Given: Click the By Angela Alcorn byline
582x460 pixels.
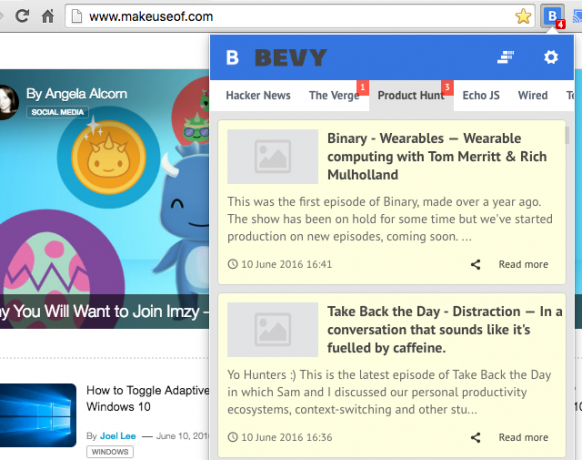Looking at the screenshot, I should [76, 94].
